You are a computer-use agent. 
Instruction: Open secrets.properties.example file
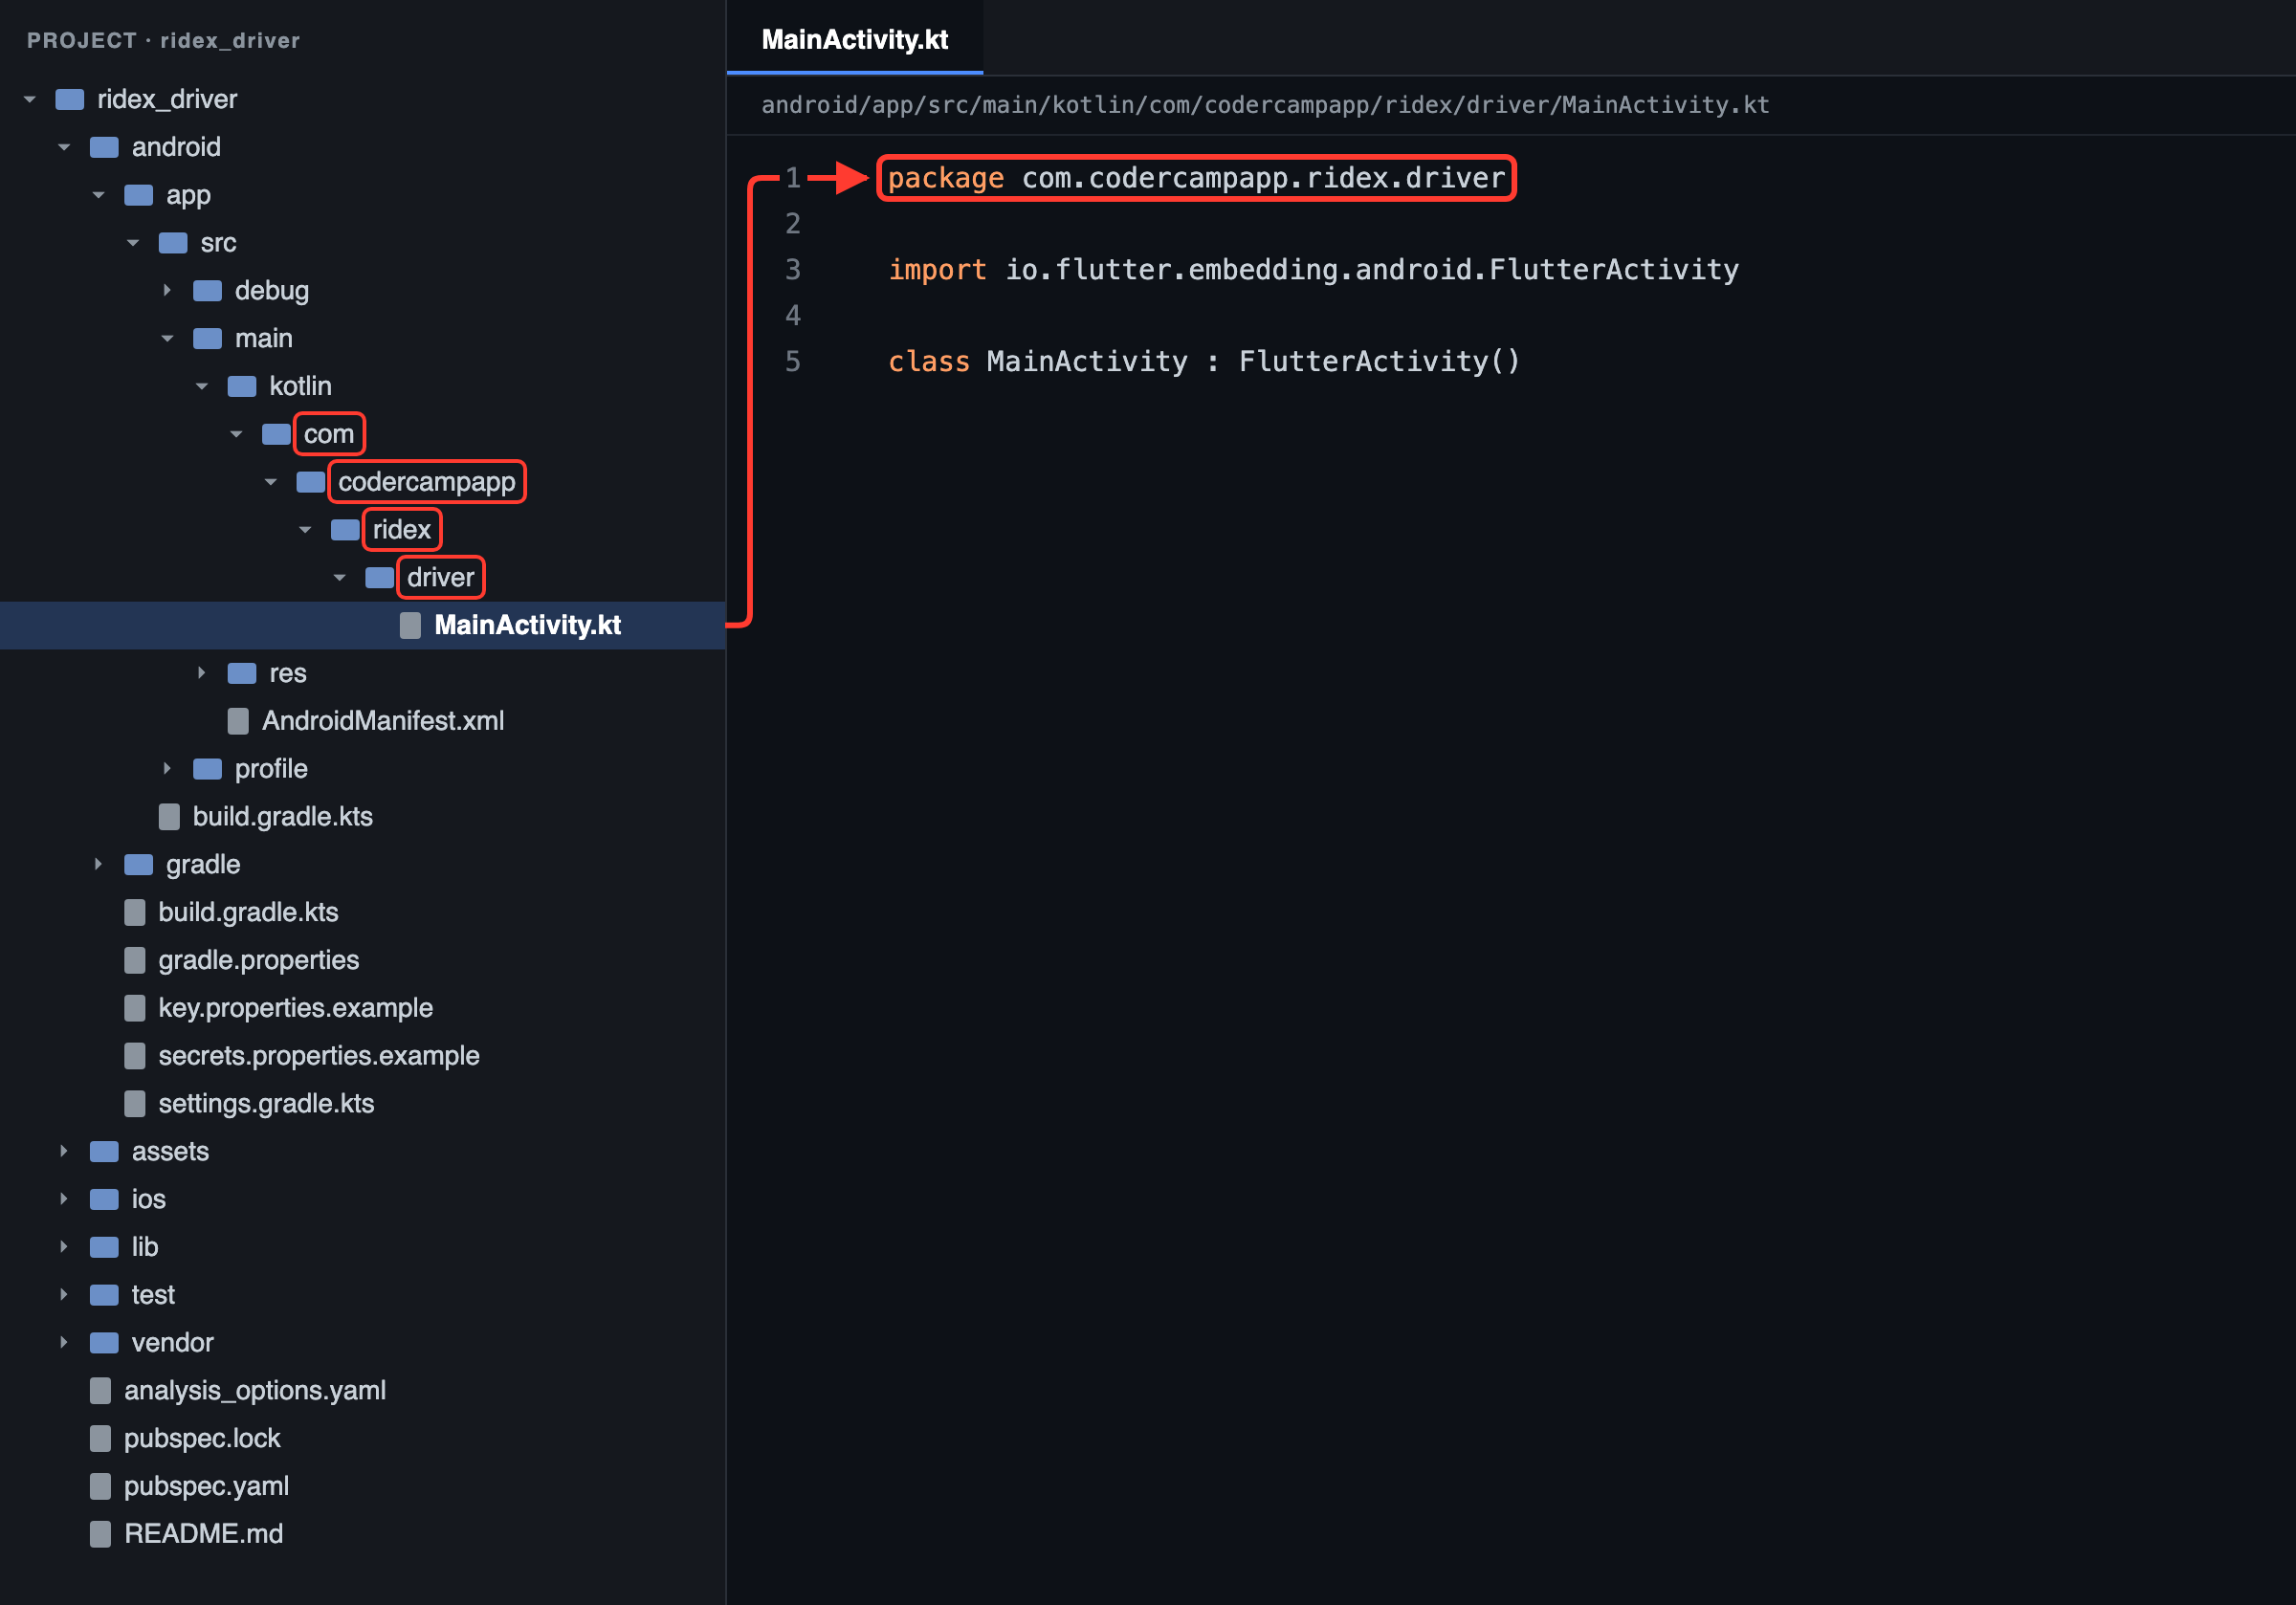319,1055
